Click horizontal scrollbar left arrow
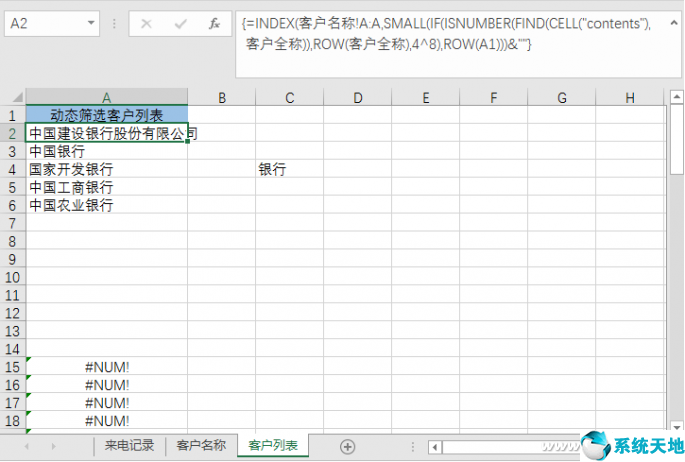This screenshot has width=685, height=462. pos(435,446)
